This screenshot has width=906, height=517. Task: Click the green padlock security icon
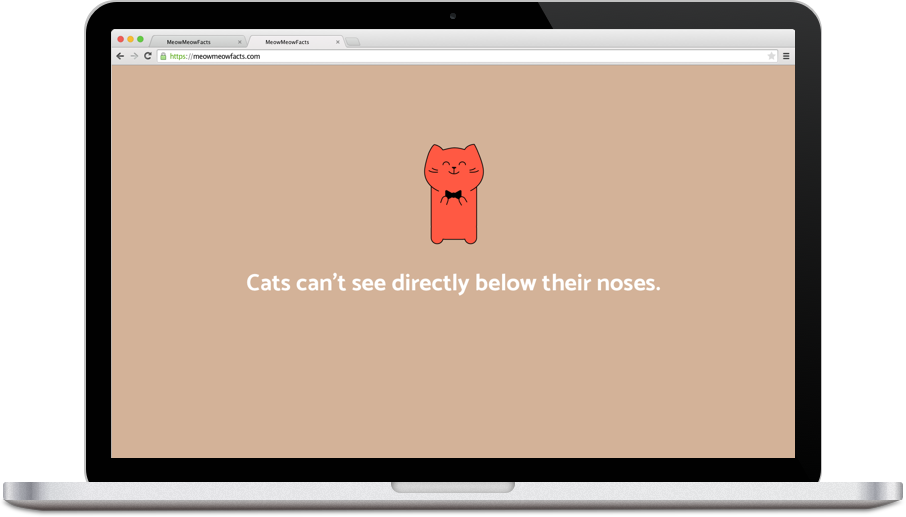coord(164,56)
